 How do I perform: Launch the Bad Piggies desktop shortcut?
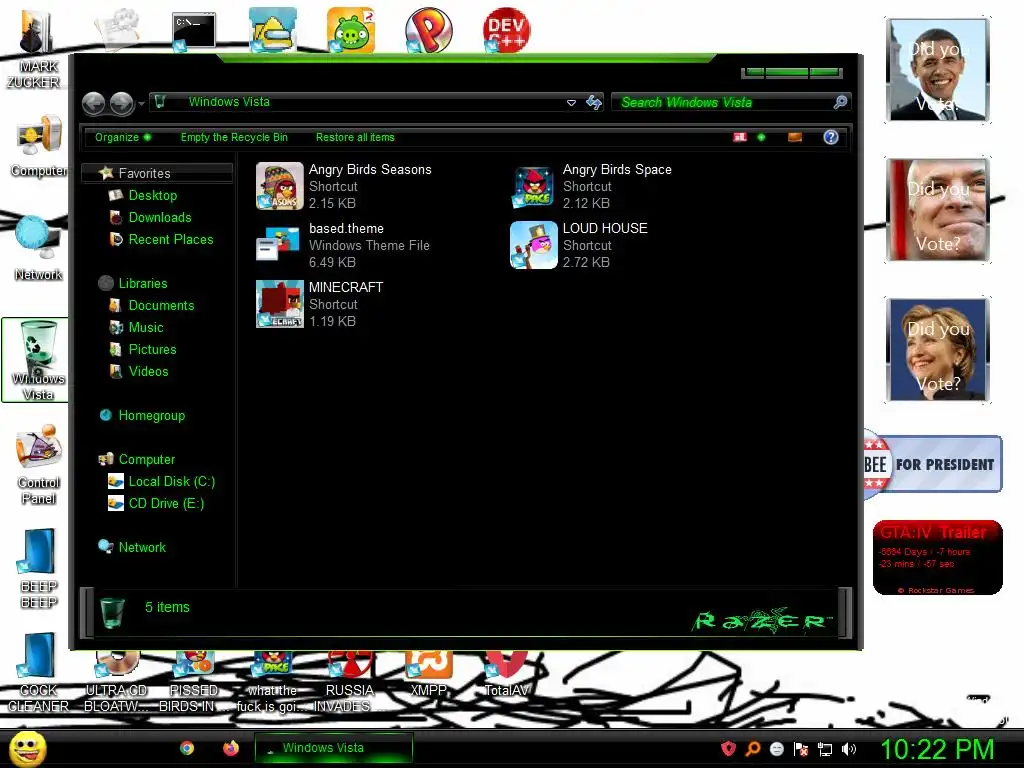(351, 30)
